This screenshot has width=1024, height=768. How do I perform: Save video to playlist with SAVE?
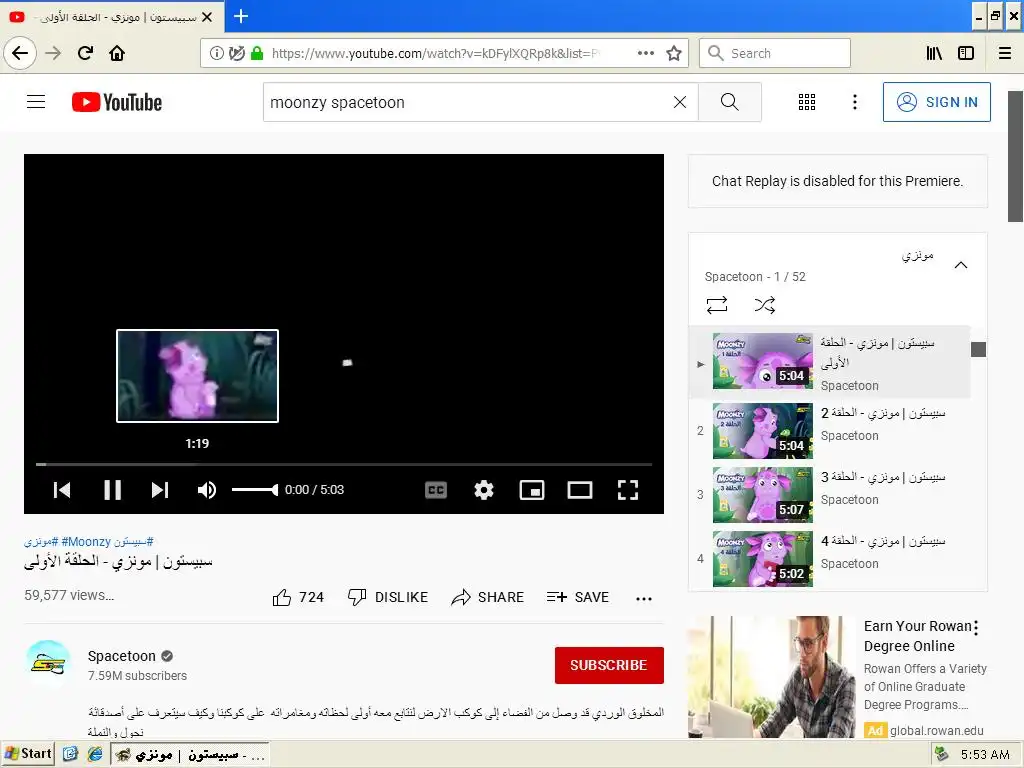coord(578,597)
